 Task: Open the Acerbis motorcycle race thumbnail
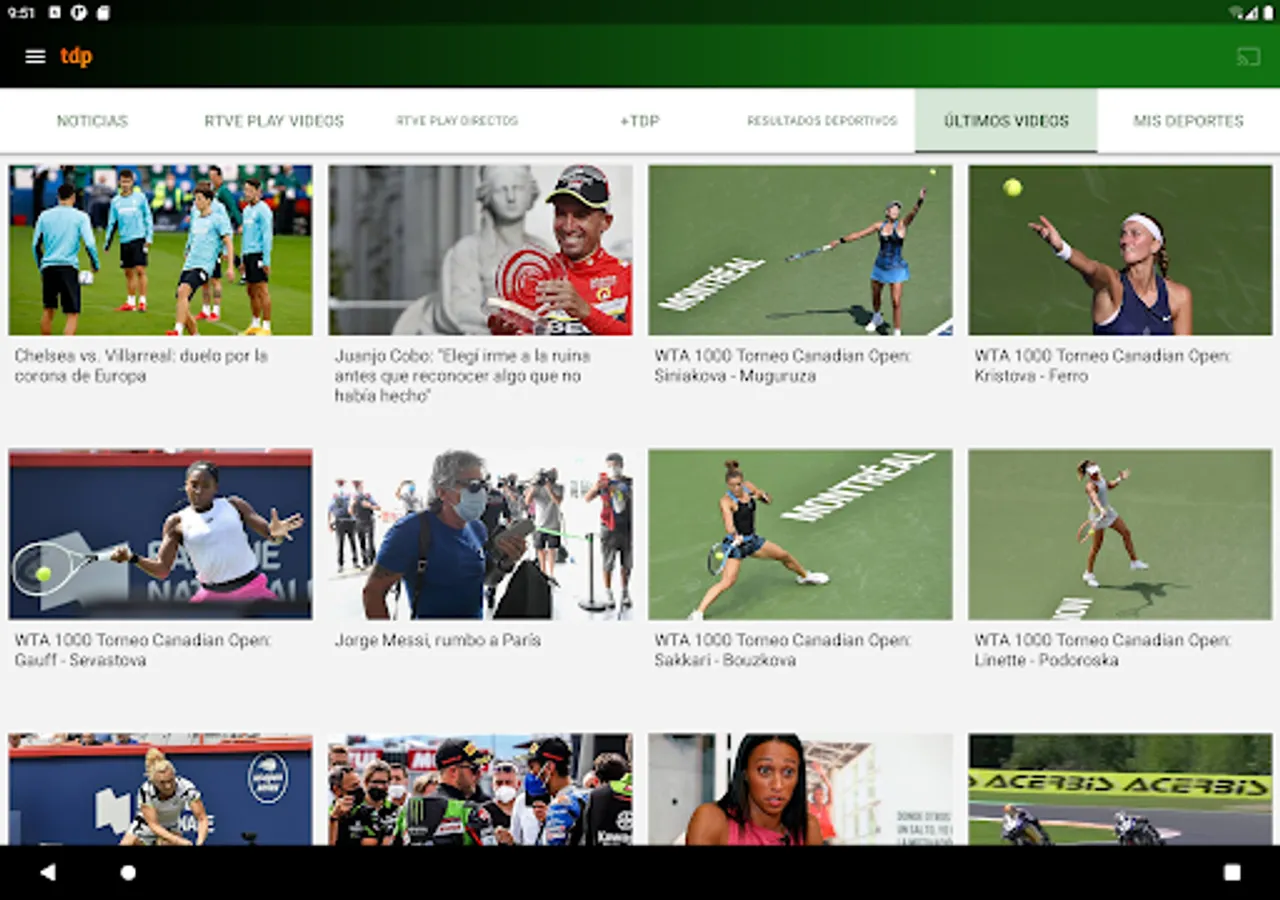(1120, 789)
